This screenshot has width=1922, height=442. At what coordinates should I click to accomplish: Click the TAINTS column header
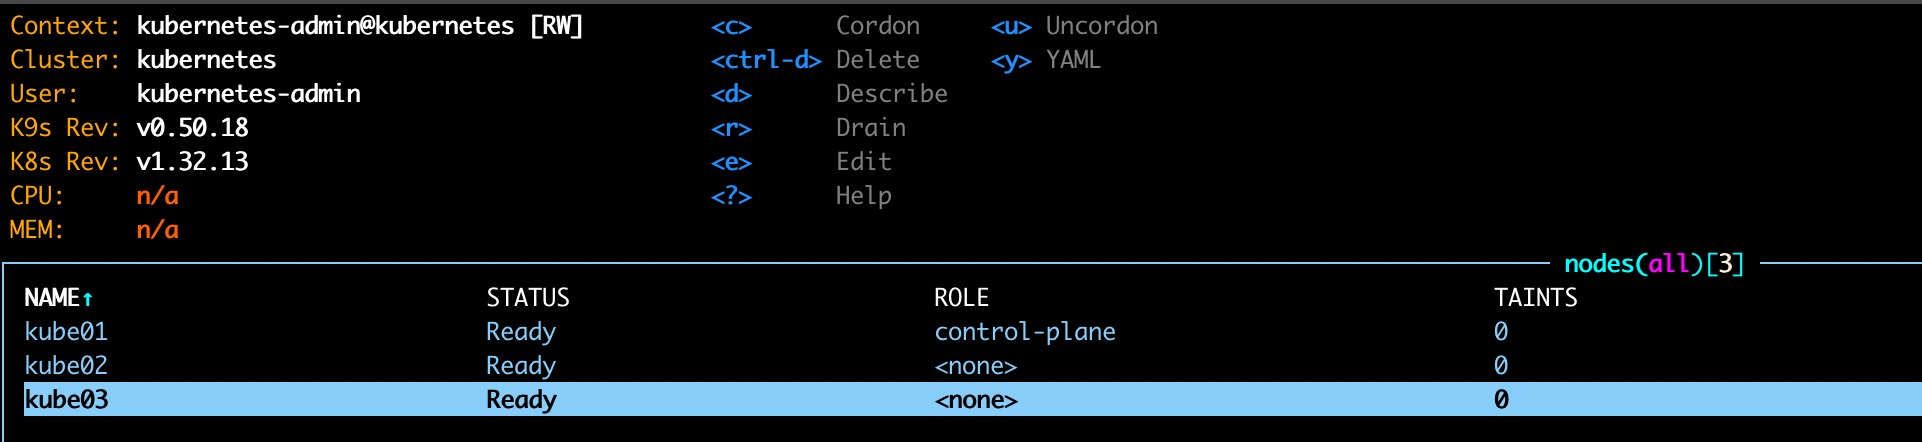(x=1535, y=298)
